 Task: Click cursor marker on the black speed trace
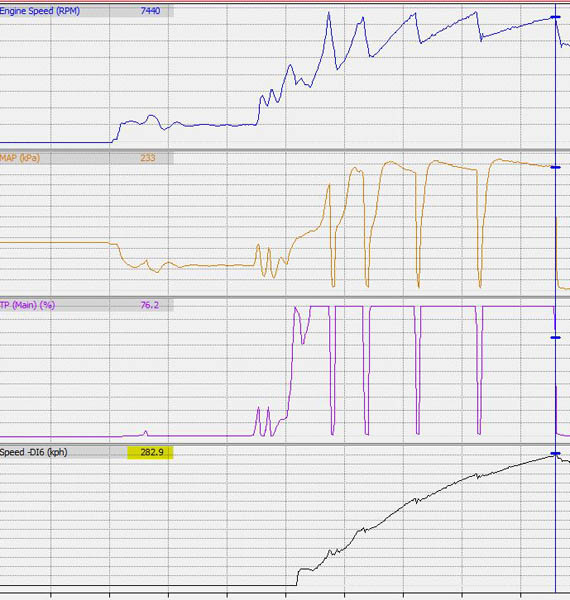555,454
